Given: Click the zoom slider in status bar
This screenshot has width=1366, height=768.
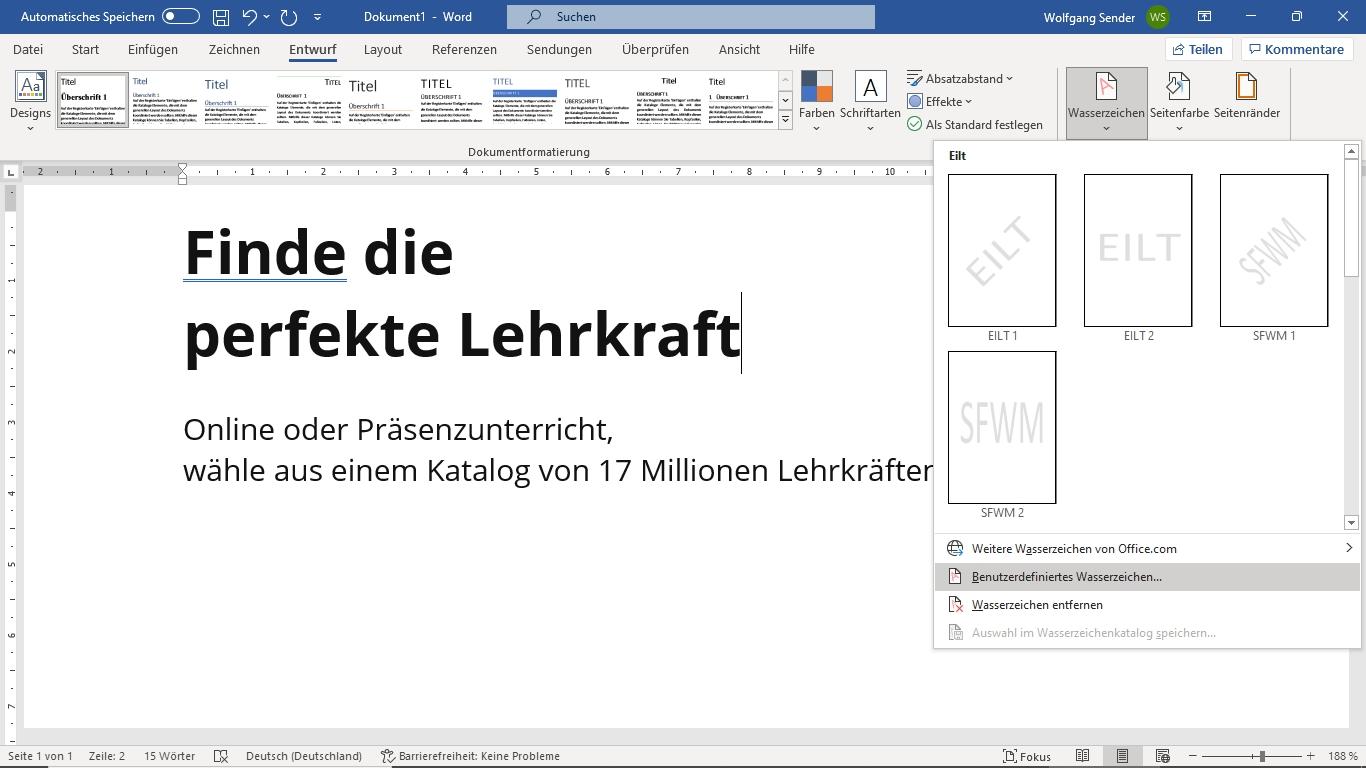Looking at the screenshot, I should pos(1262,756).
